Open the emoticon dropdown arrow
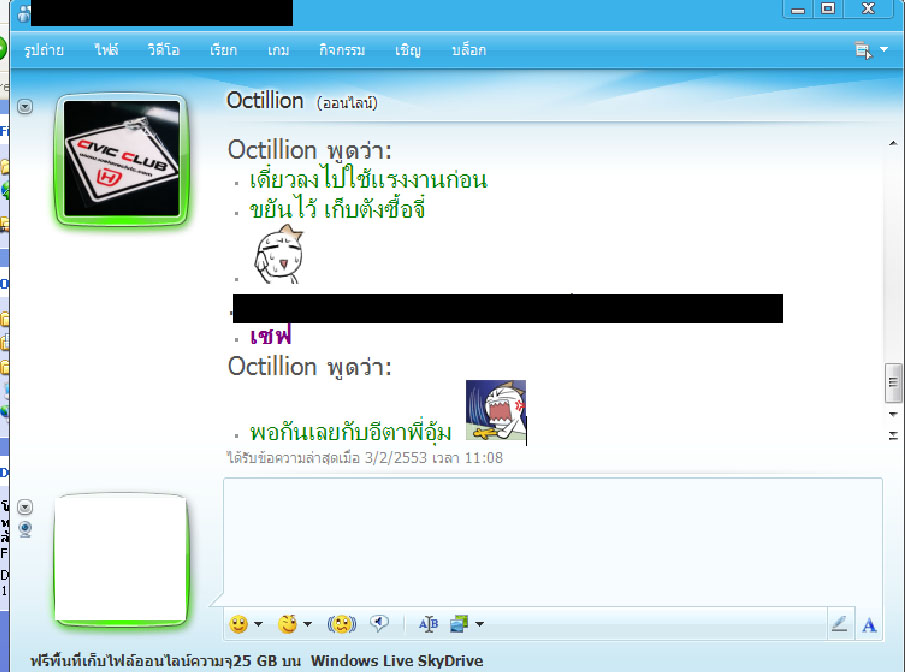Viewport: 905px width, 672px height. [258, 625]
